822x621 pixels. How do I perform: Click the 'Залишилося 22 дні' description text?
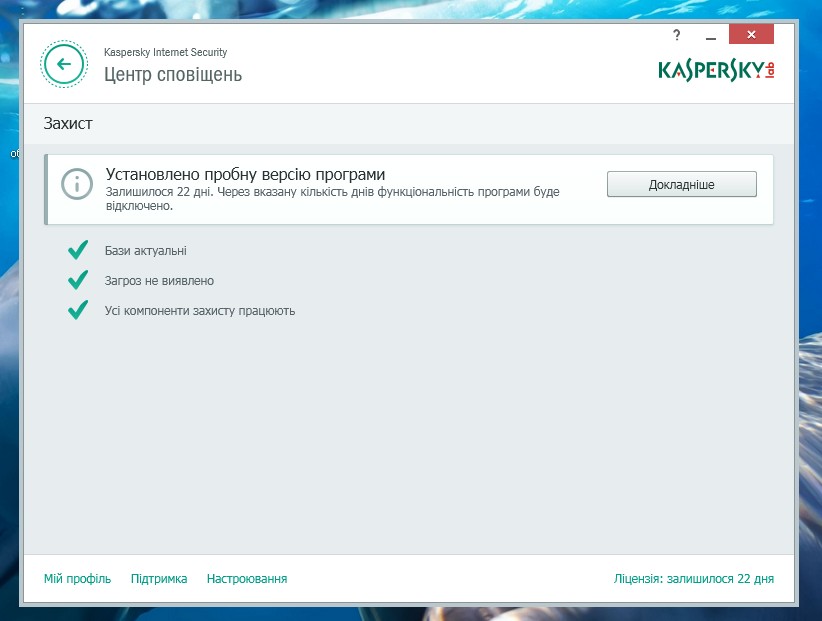pos(332,199)
